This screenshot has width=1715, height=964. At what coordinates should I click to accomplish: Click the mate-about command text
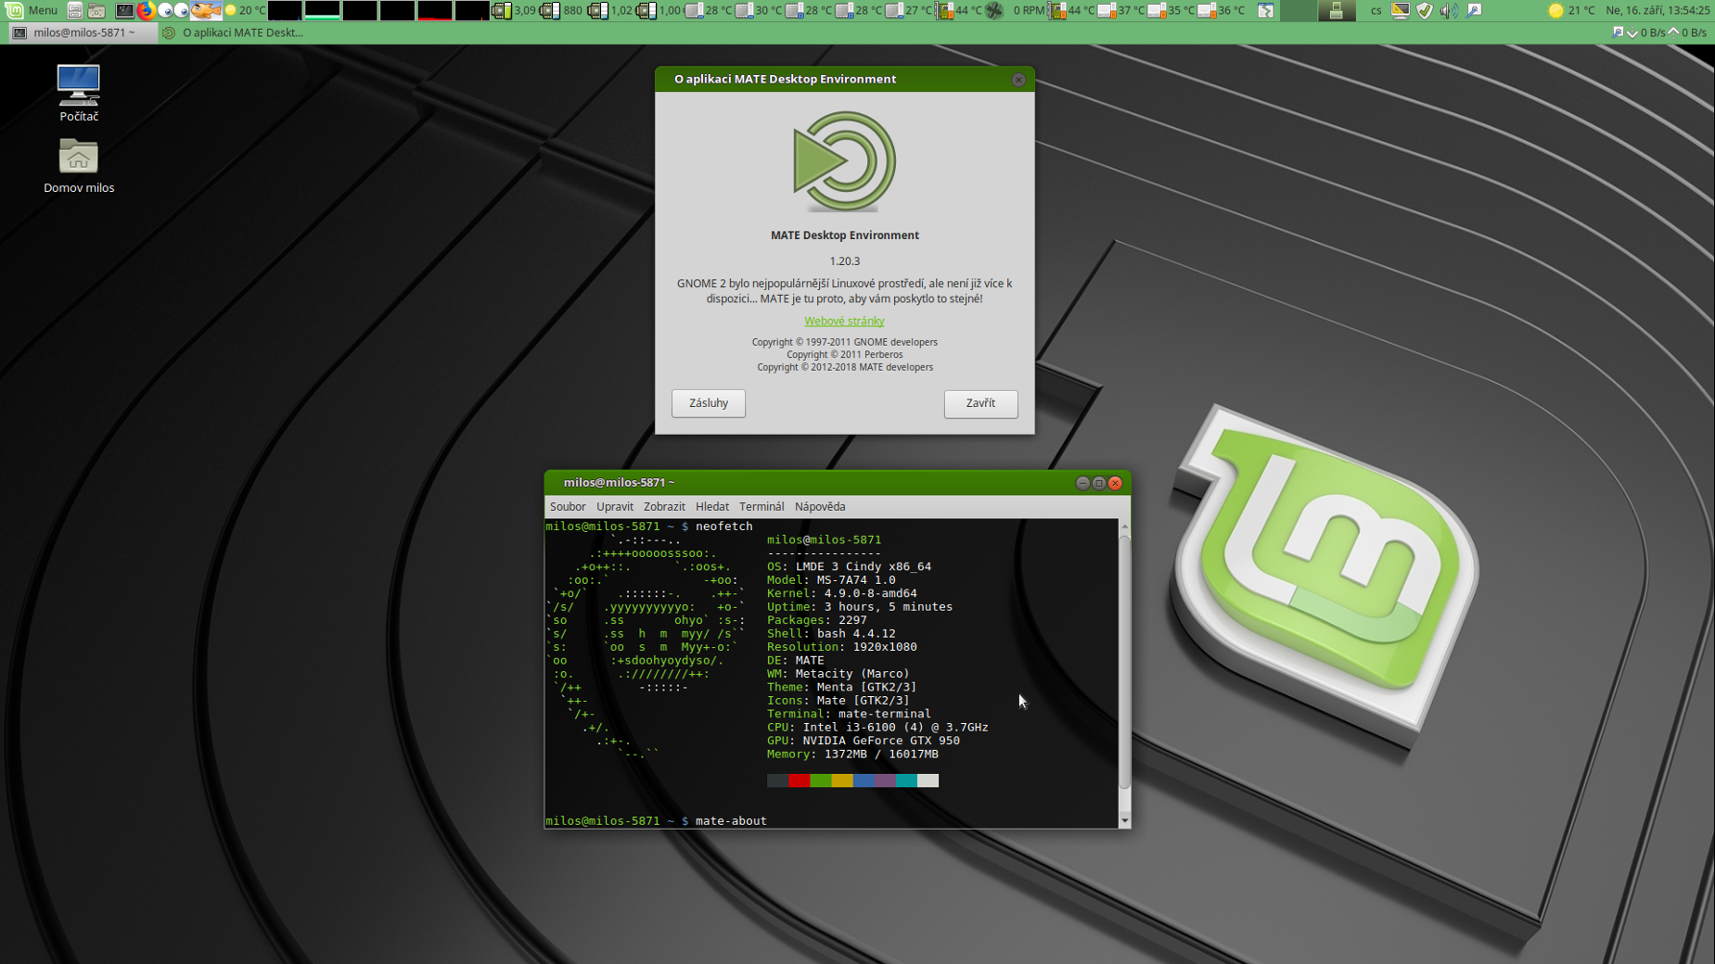pyautogui.click(x=731, y=821)
